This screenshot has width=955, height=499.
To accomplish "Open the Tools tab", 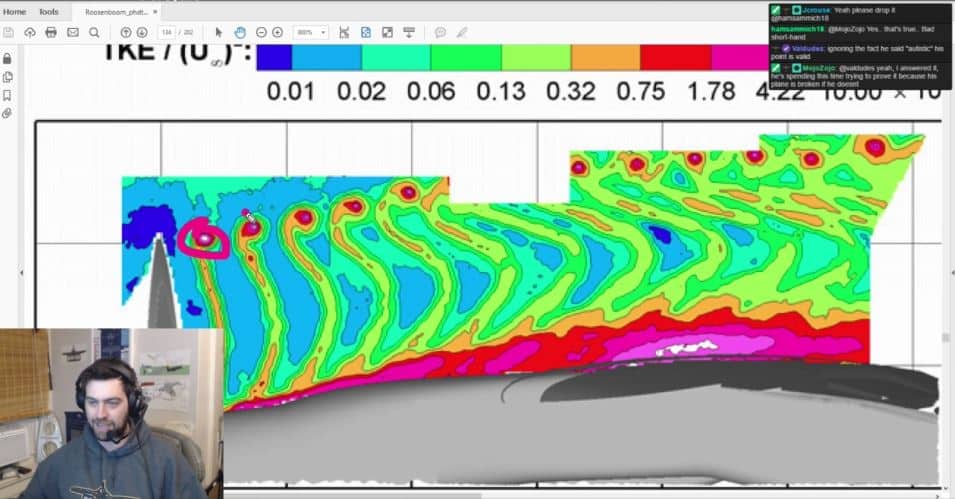I will [48, 12].
